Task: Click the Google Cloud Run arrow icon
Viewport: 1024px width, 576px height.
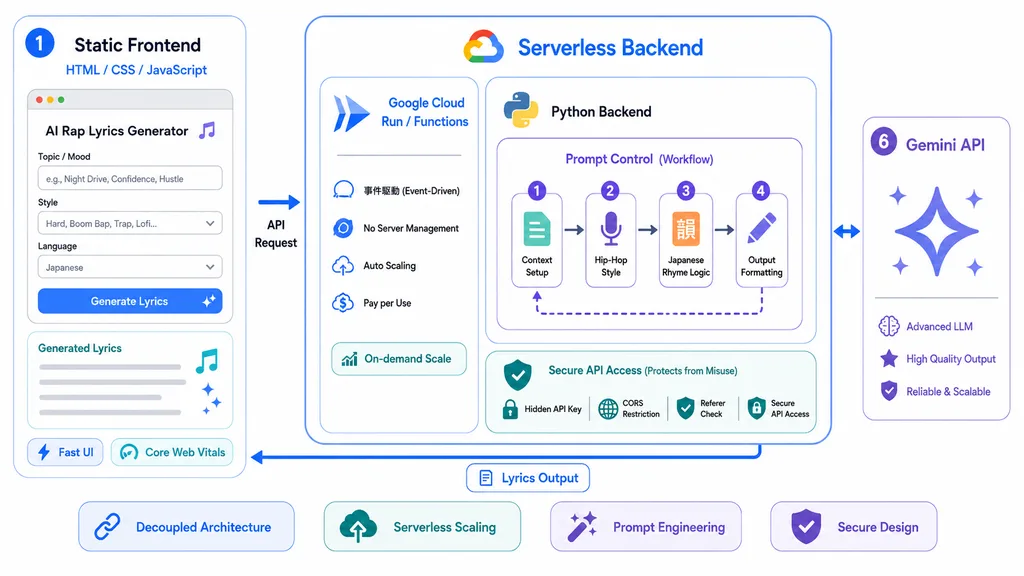Action: [351, 114]
